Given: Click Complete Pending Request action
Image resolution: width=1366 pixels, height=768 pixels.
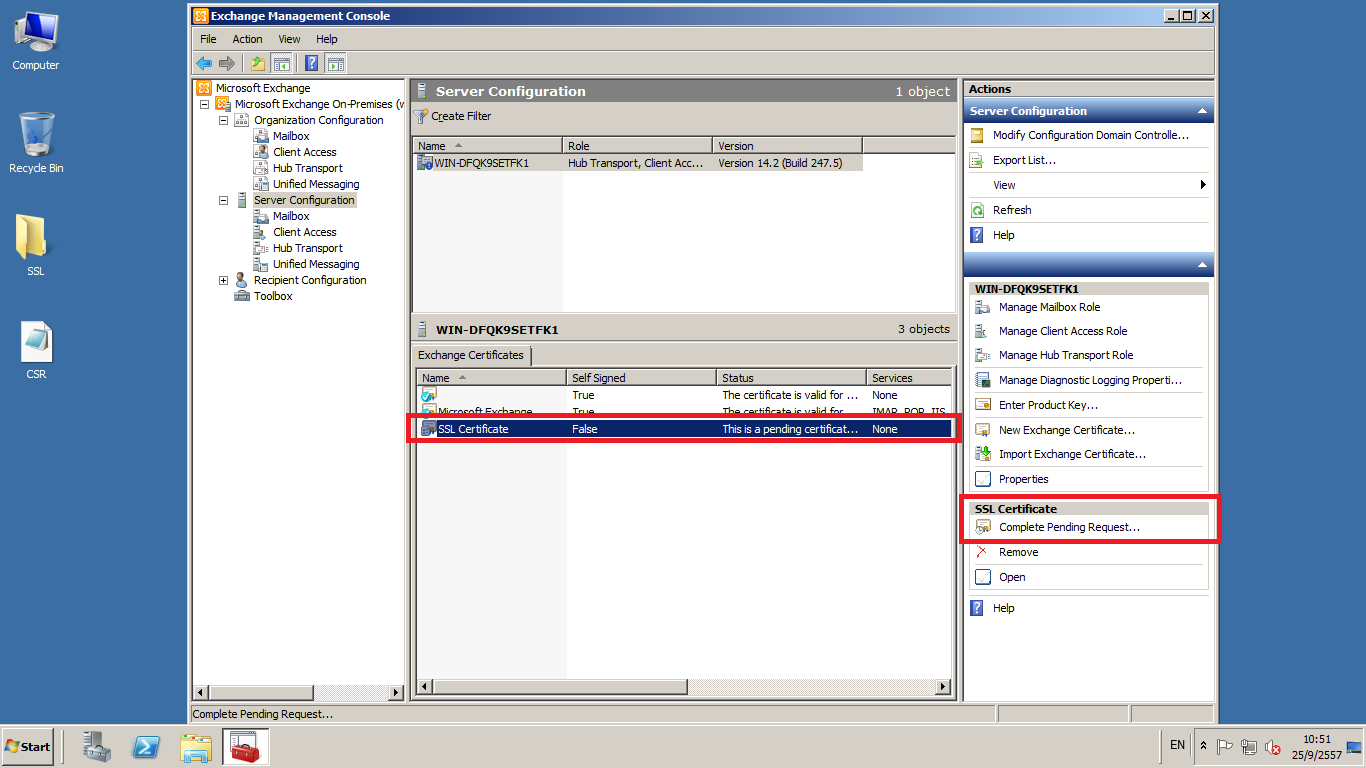Looking at the screenshot, I should tap(1069, 527).
